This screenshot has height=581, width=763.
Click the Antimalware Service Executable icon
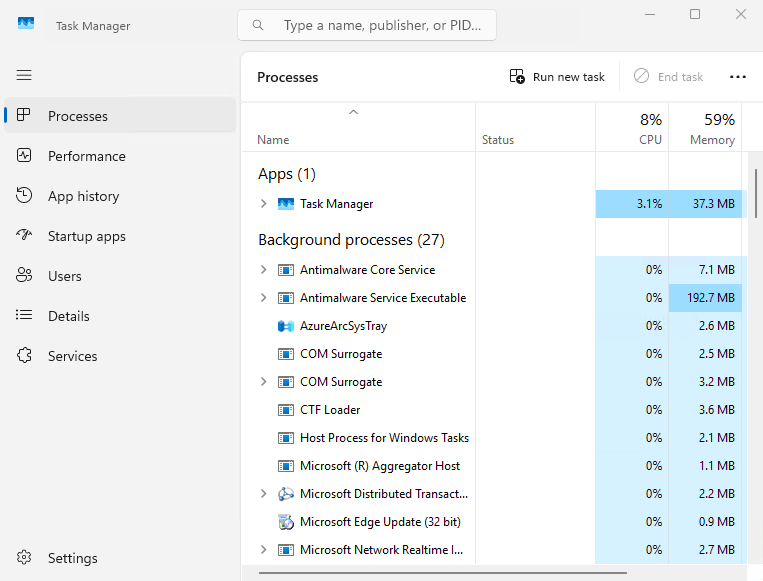(286, 298)
